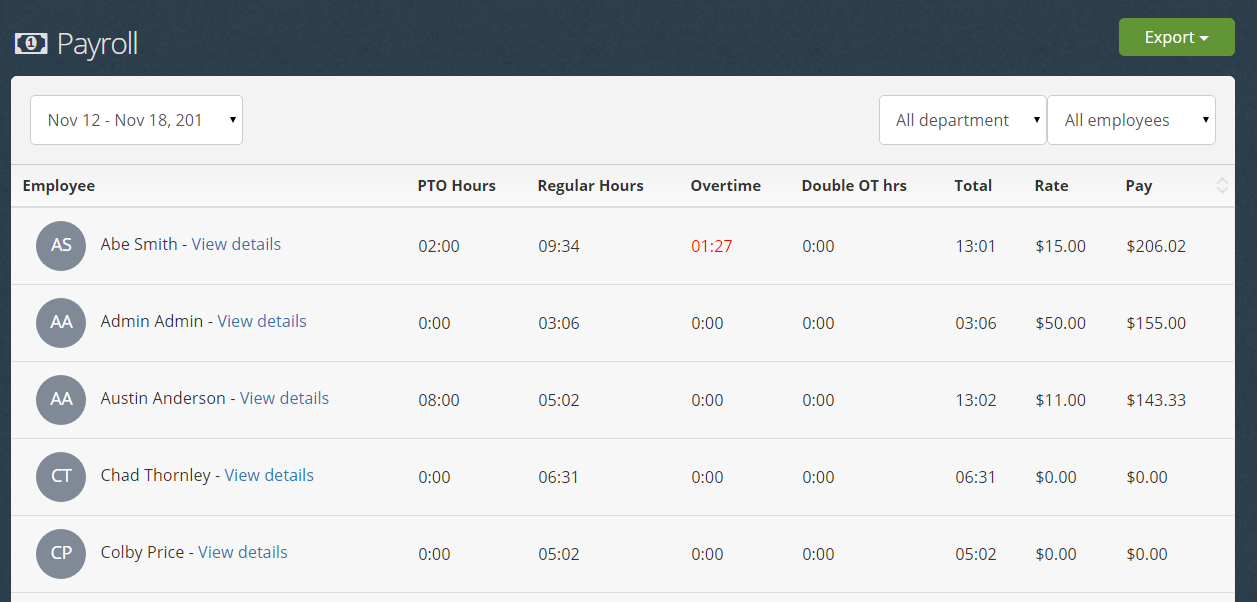The height and width of the screenshot is (602, 1257).
Task: Click Austin Anderson's total 13:02
Action: click(976, 400)
